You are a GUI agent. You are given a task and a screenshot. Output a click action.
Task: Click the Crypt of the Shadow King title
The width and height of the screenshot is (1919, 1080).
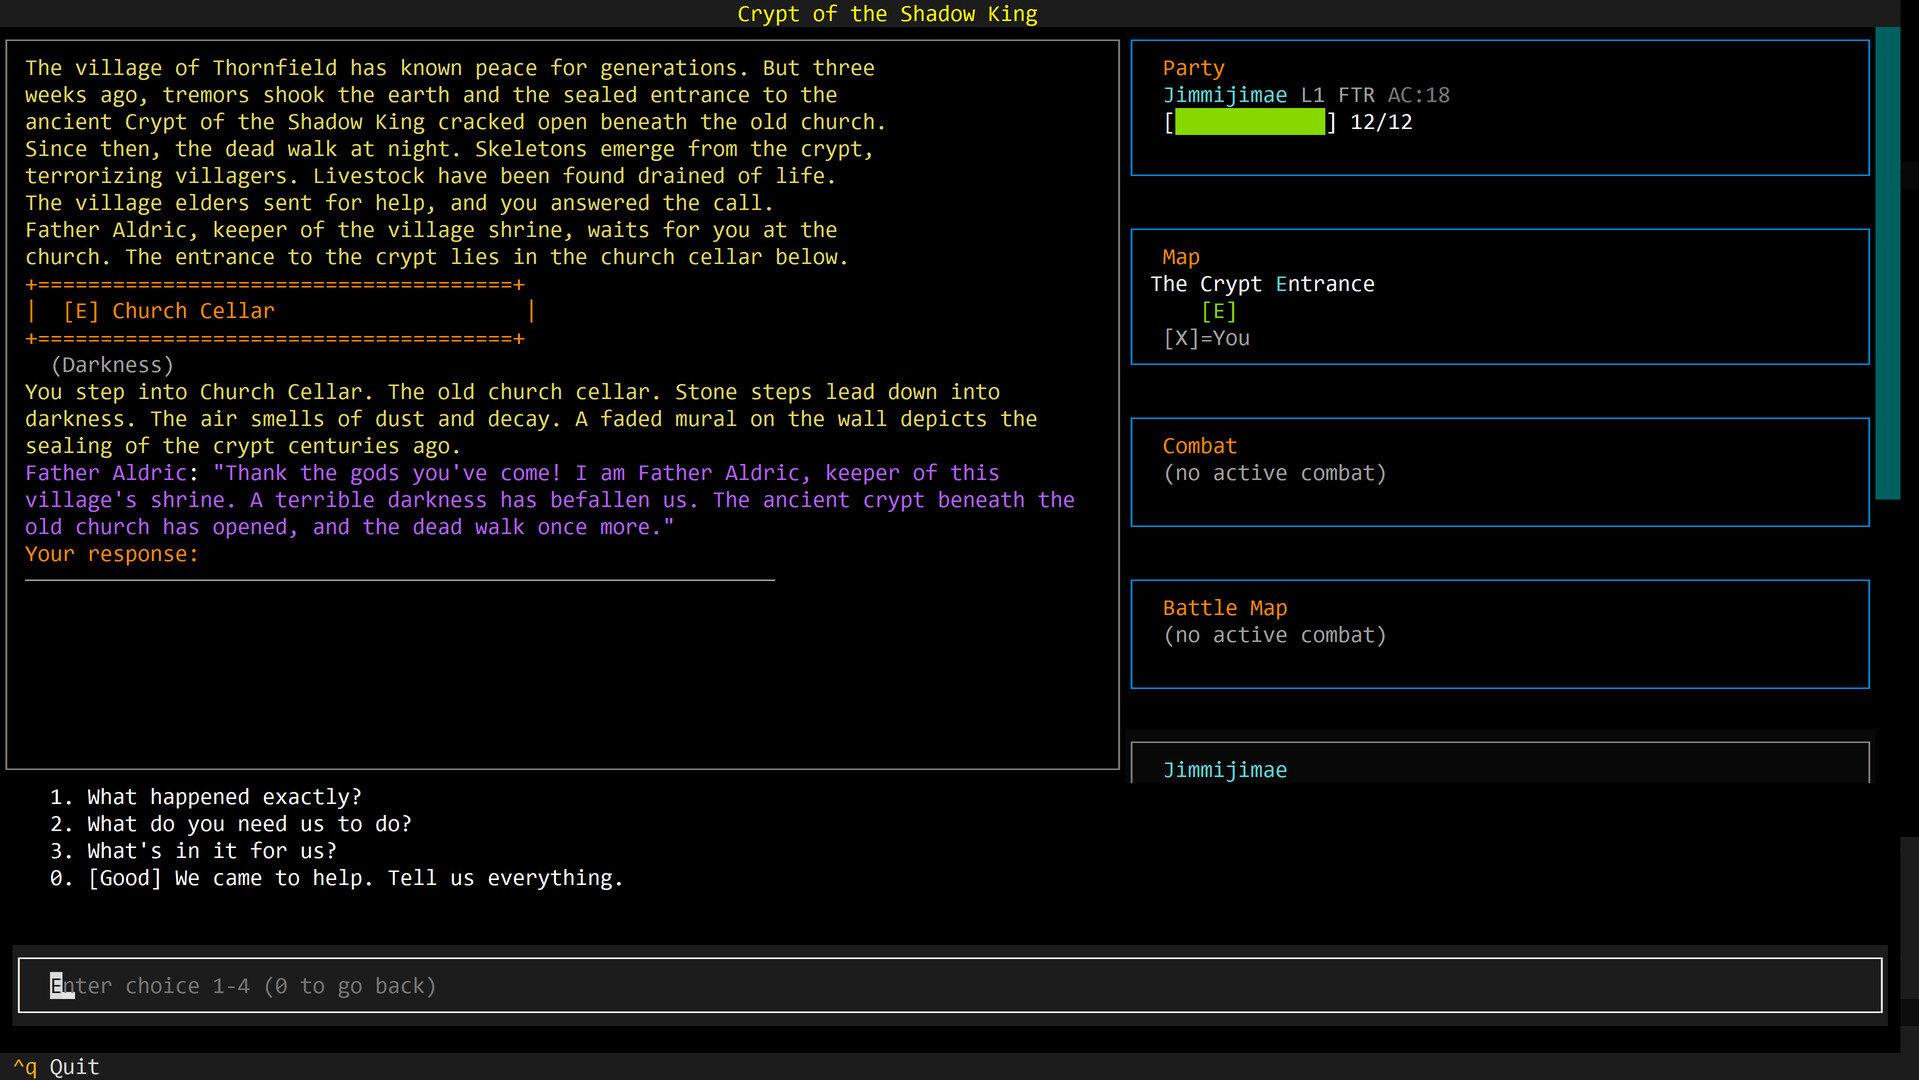coord(887,14)
